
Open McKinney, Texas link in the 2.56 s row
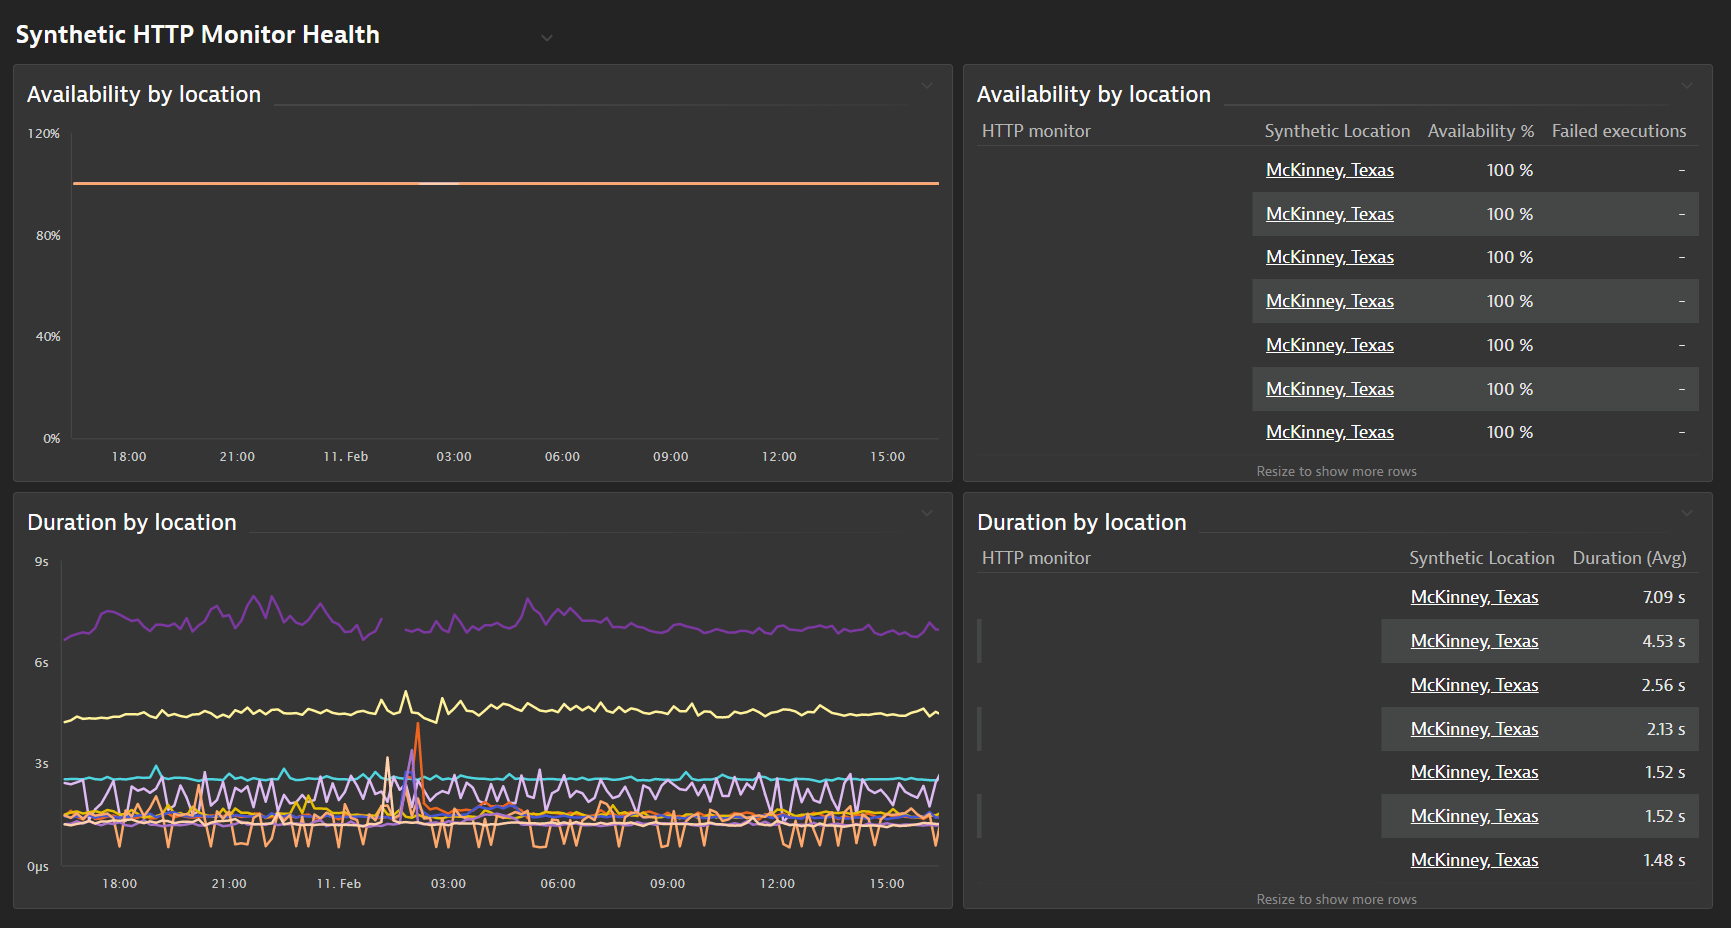click(x=1474, y=685)
